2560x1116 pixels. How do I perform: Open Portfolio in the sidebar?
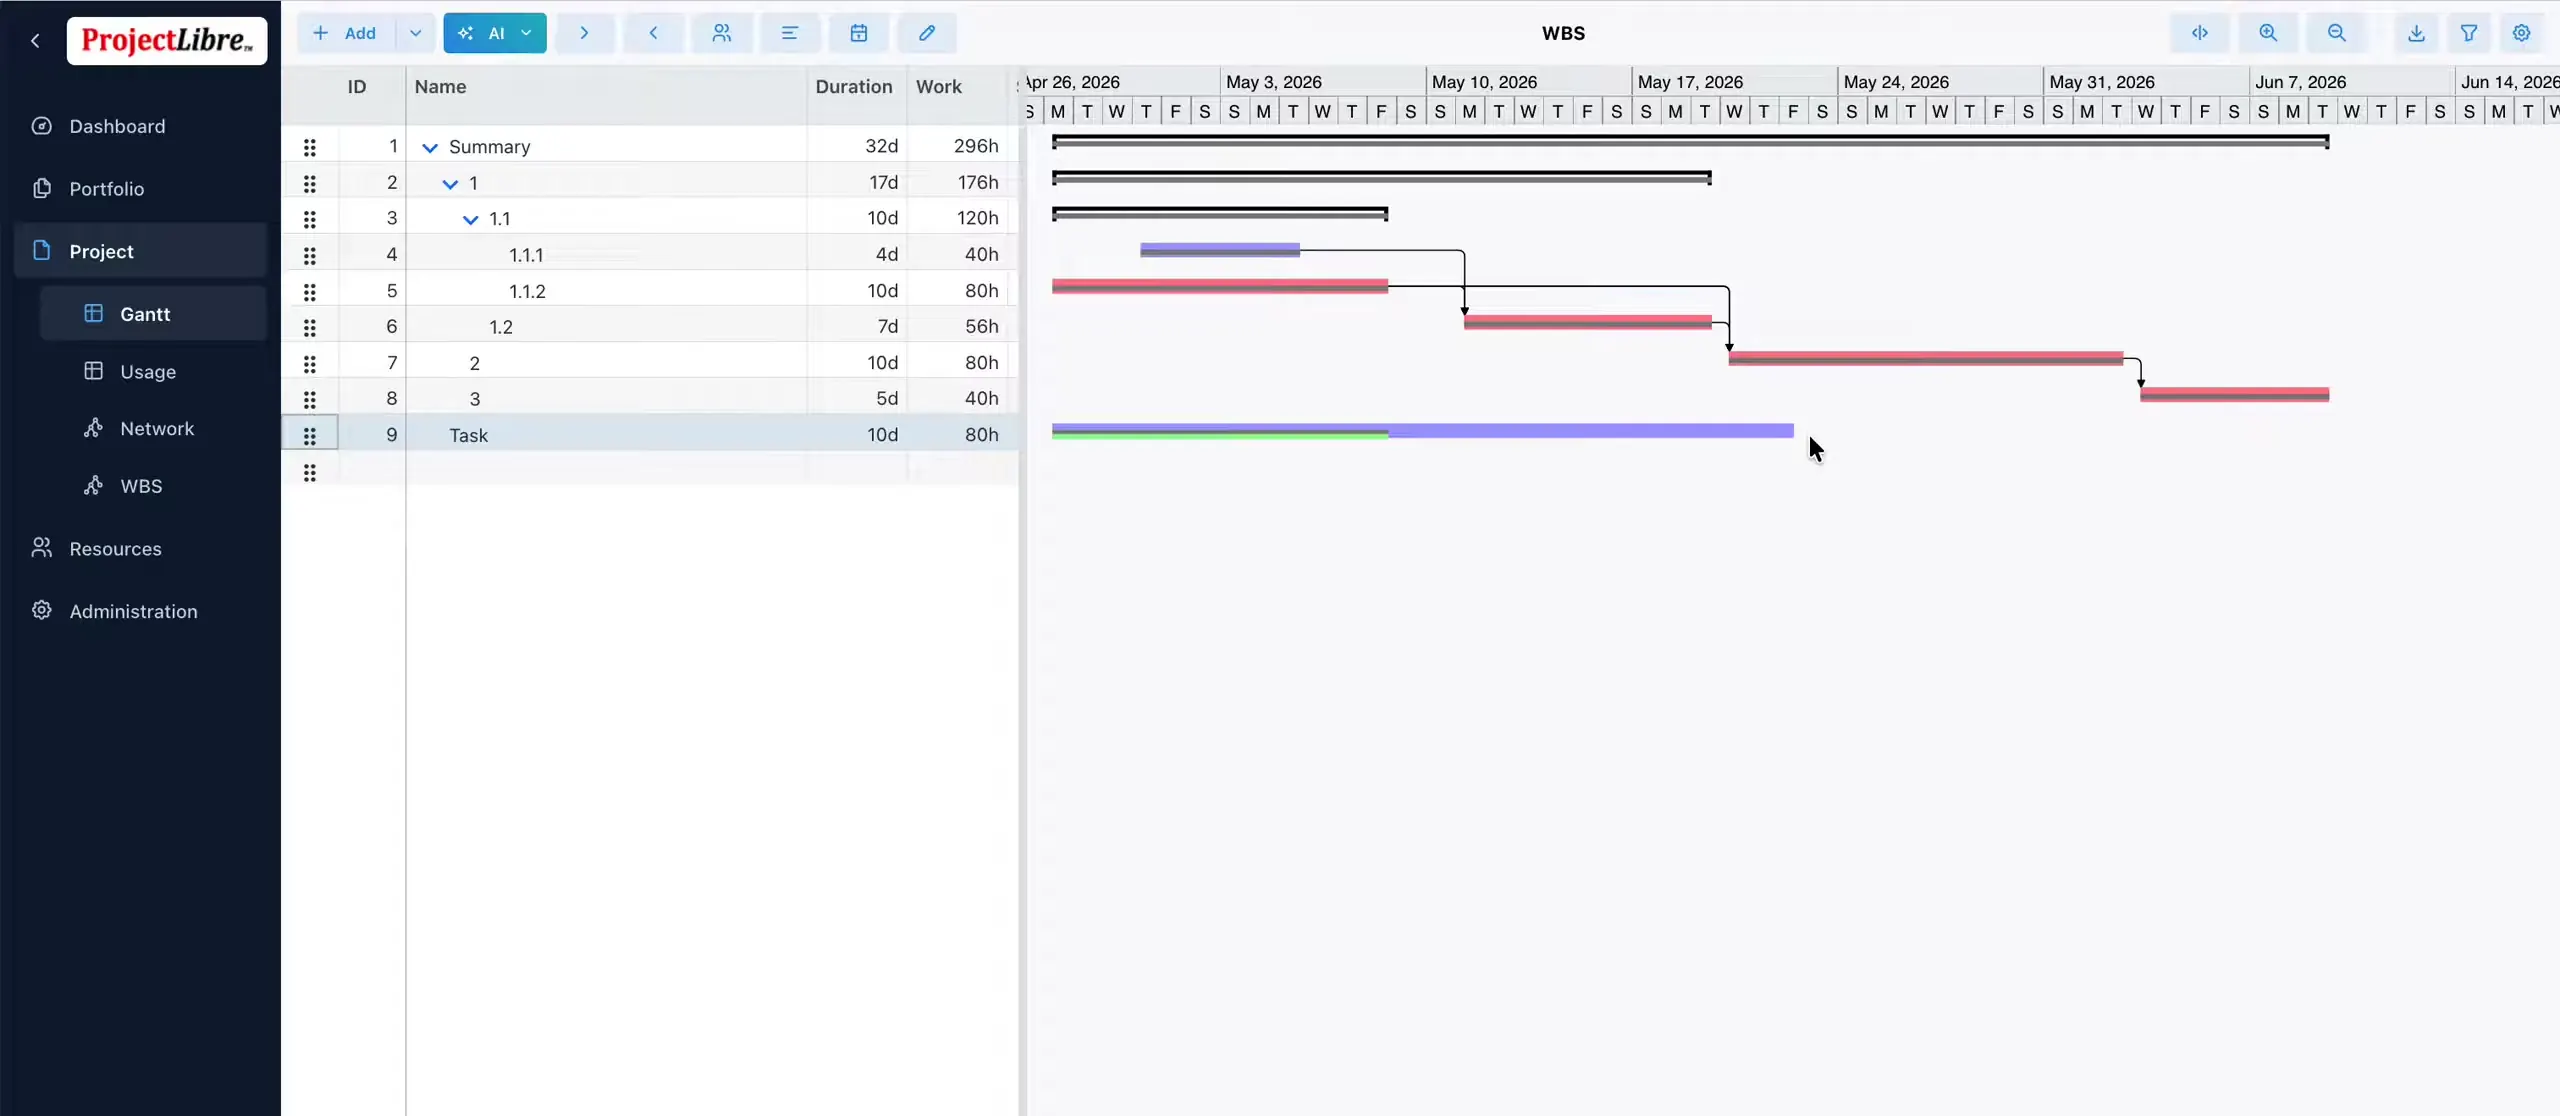140,188
